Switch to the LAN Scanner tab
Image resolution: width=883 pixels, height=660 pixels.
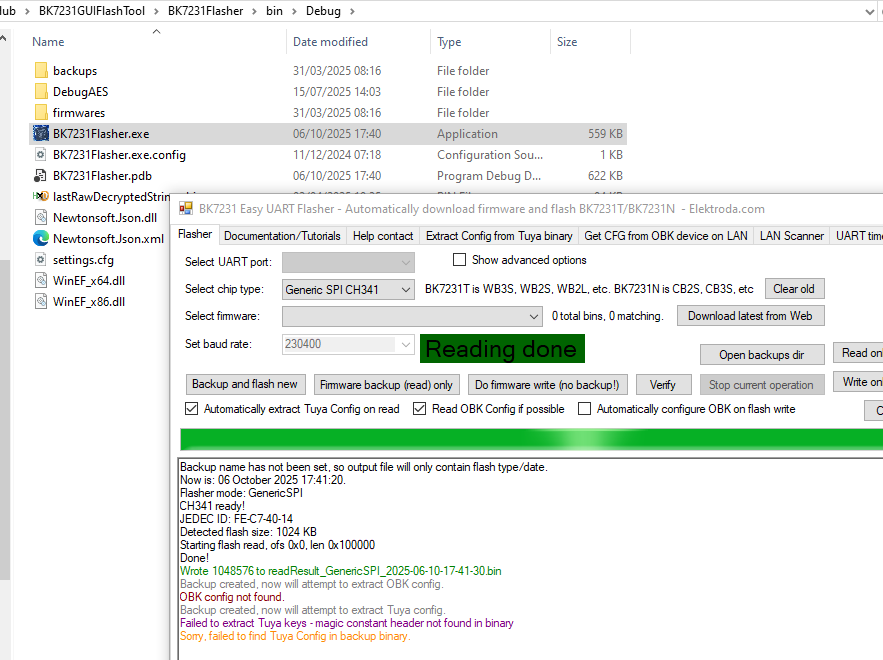(x=791, y=236)
